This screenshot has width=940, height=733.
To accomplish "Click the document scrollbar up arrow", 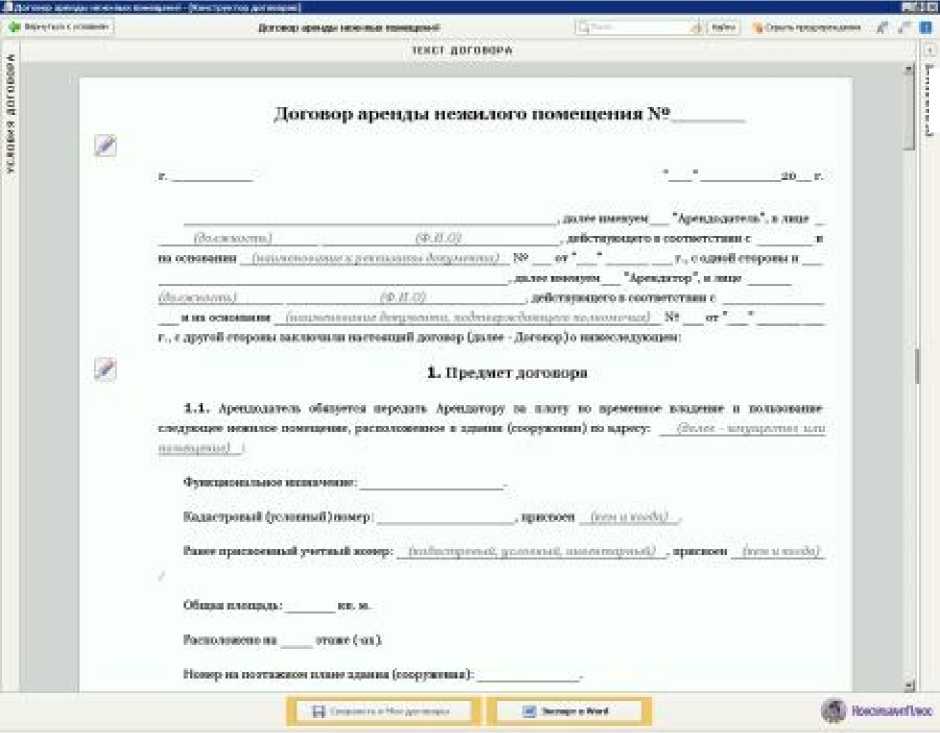I will [909, 70].
